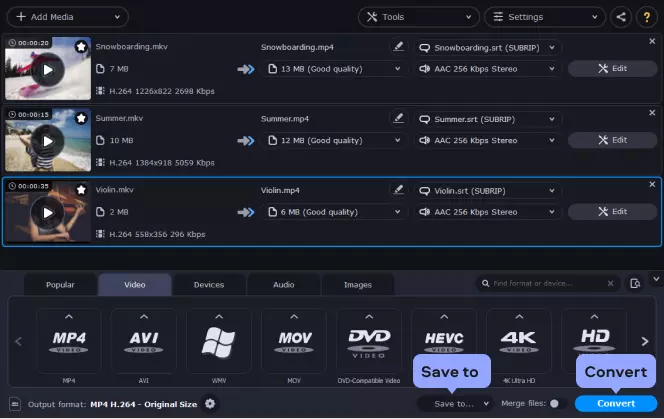Screen dimensions: 664x419
Task: Open Violin row AAC audio dropdown
Action: point(487,212)
